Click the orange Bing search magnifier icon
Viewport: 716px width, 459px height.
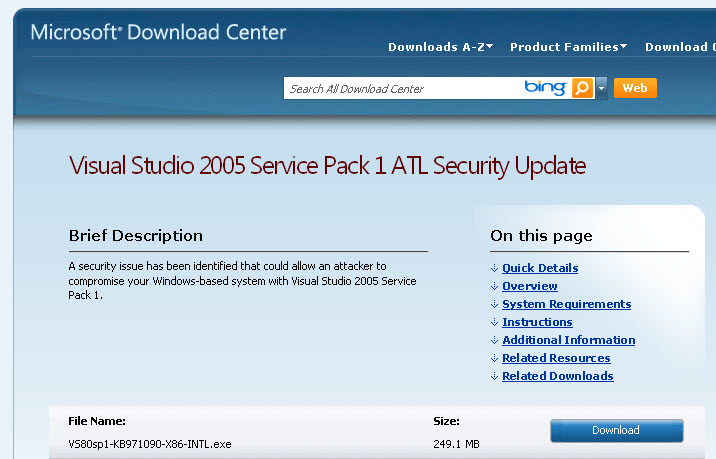pyautogui.click(x=582, y=88)
